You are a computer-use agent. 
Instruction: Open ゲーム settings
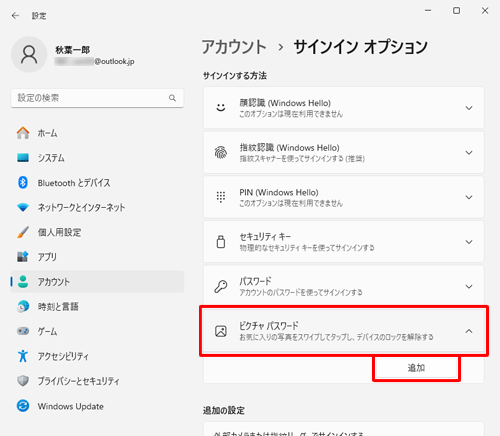point(97,331)
